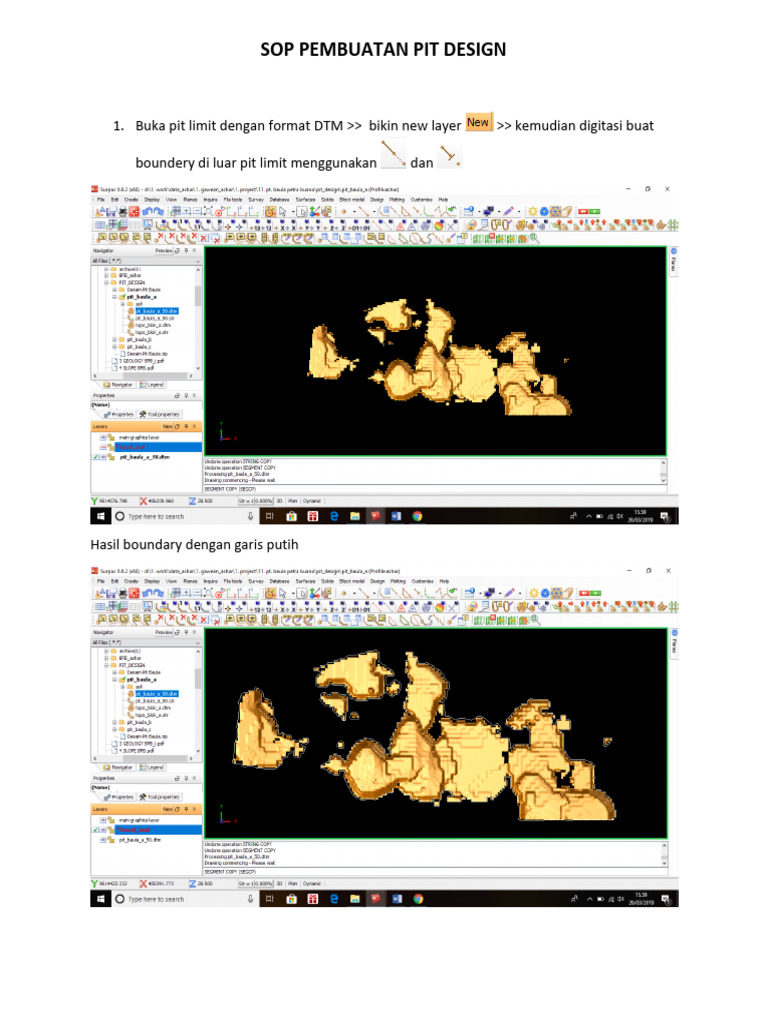Click Preview in first screenshot Navigator header
Screen dimensions: 768x1024
[163, 251]
